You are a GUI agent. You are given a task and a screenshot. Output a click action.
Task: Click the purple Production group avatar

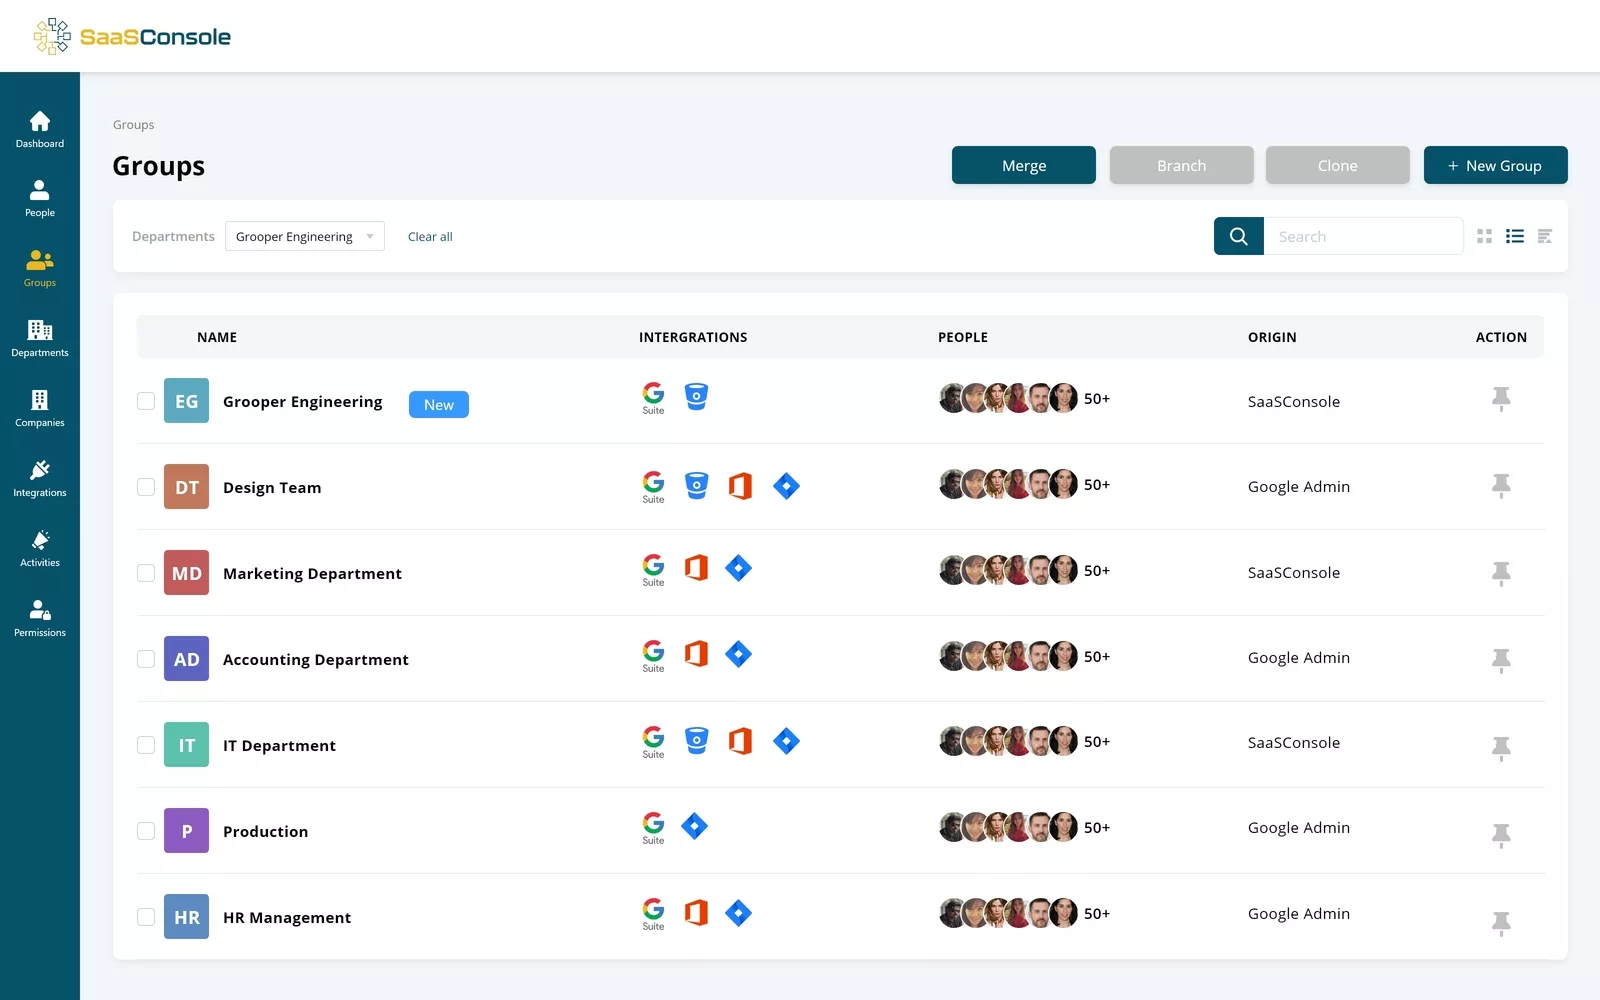click(186, 831)
